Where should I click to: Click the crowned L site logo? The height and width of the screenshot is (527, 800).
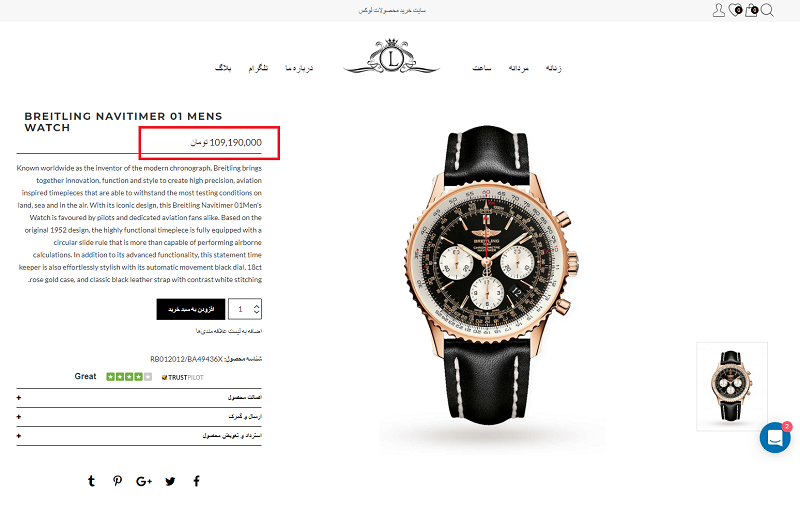pos(391,57)
